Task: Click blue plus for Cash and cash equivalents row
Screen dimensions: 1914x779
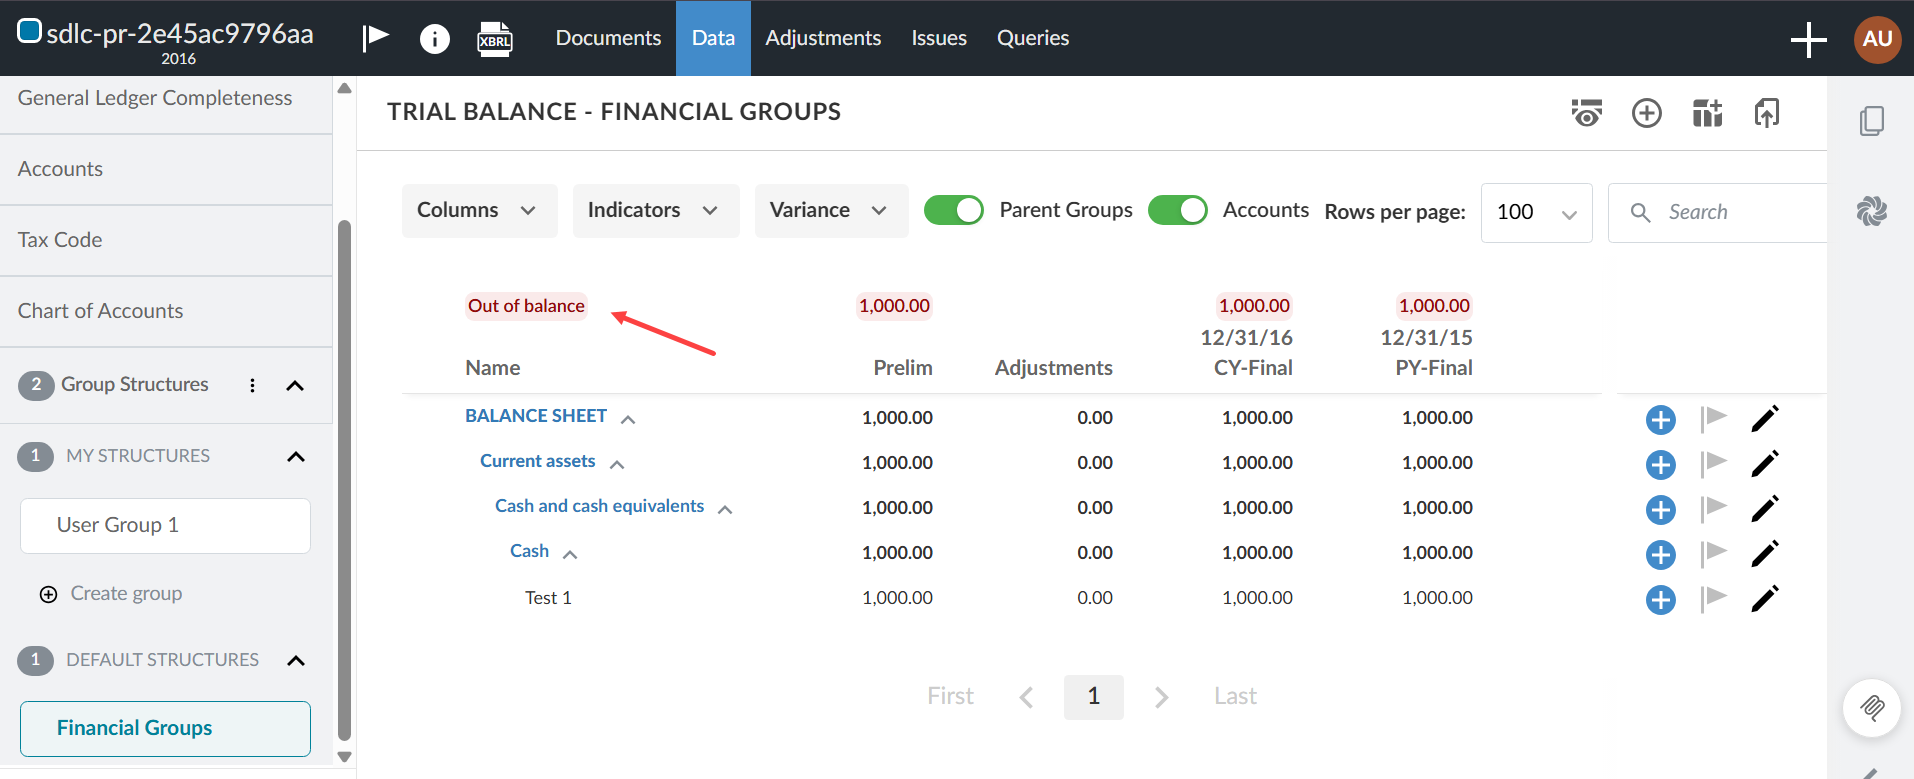Action: pyautogui.click(x=1661, y=510)
